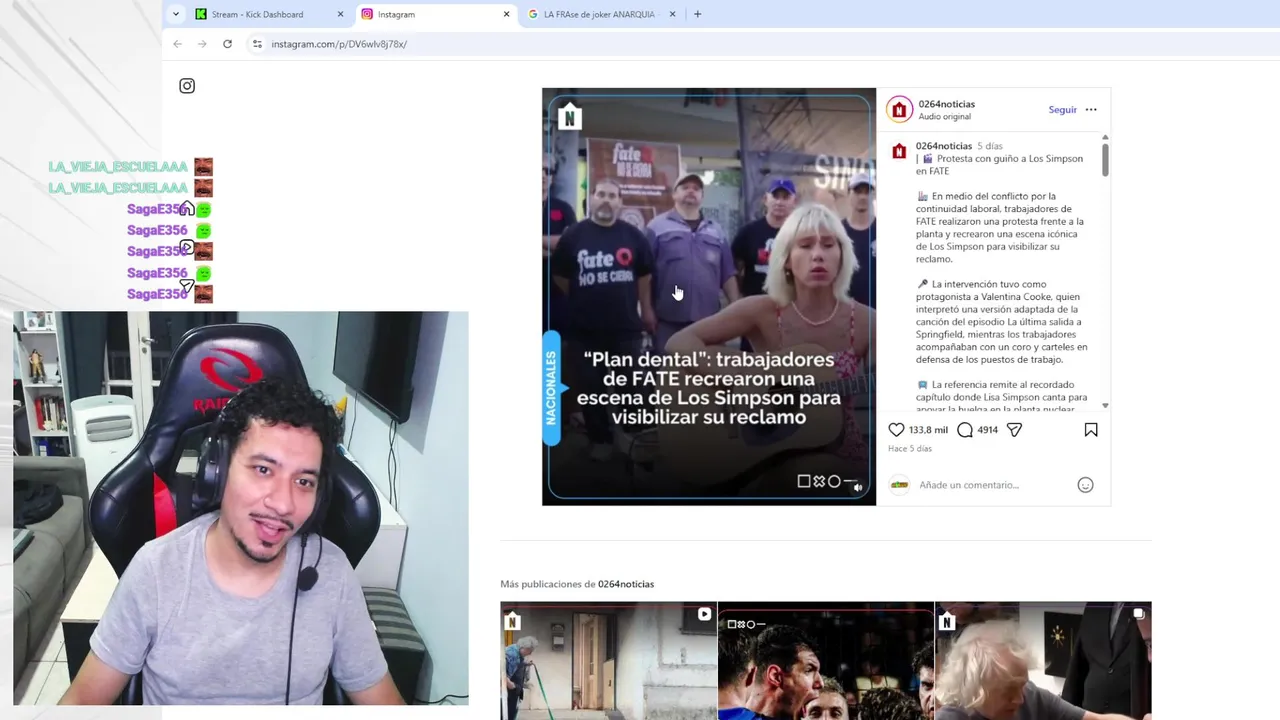
Task: Switch to the Stream - Kick Dashboard tab
Action: [270, 14]
